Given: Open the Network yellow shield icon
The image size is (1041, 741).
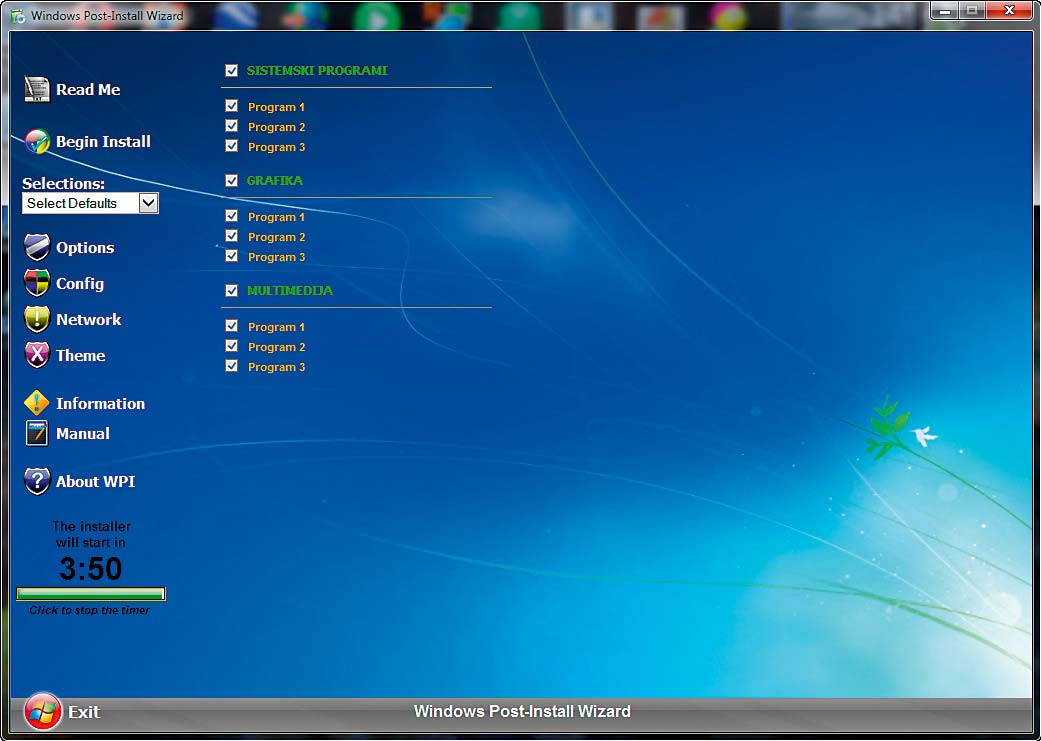Looking at the screenshot, I should click(x=37, y=319).
